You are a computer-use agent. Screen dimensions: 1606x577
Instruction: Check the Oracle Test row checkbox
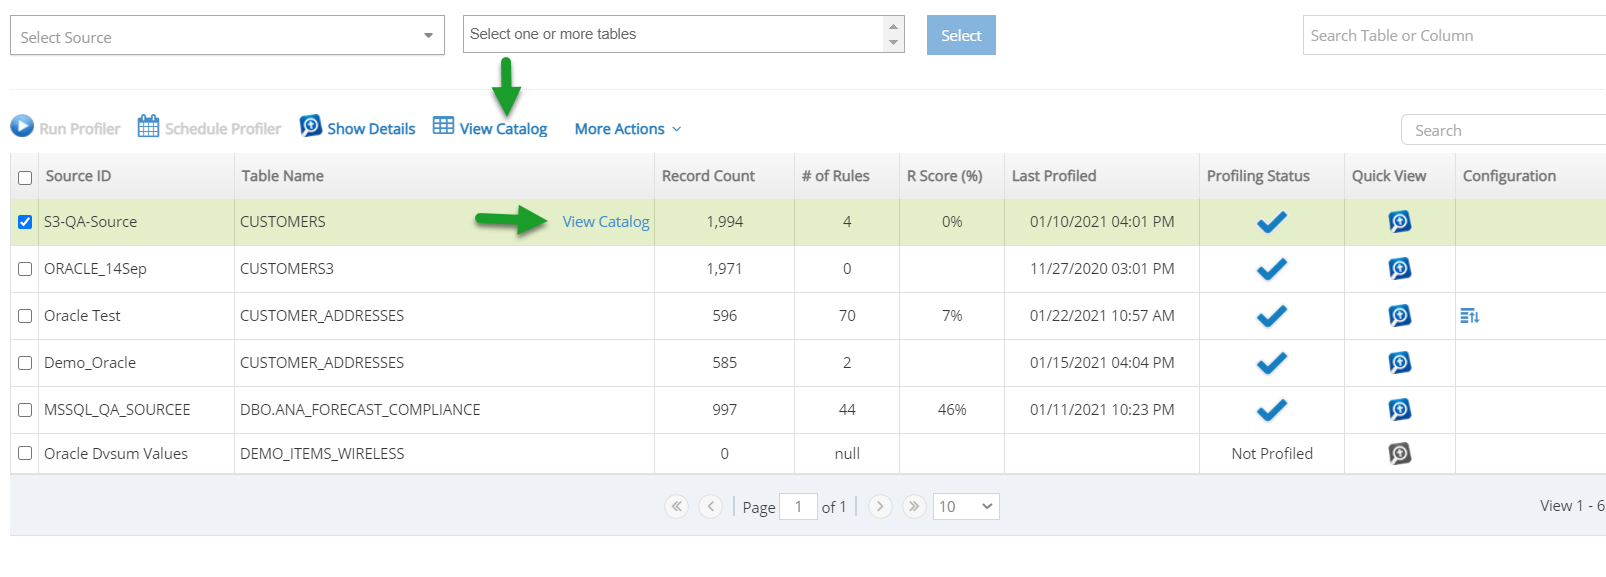[25, 316]
